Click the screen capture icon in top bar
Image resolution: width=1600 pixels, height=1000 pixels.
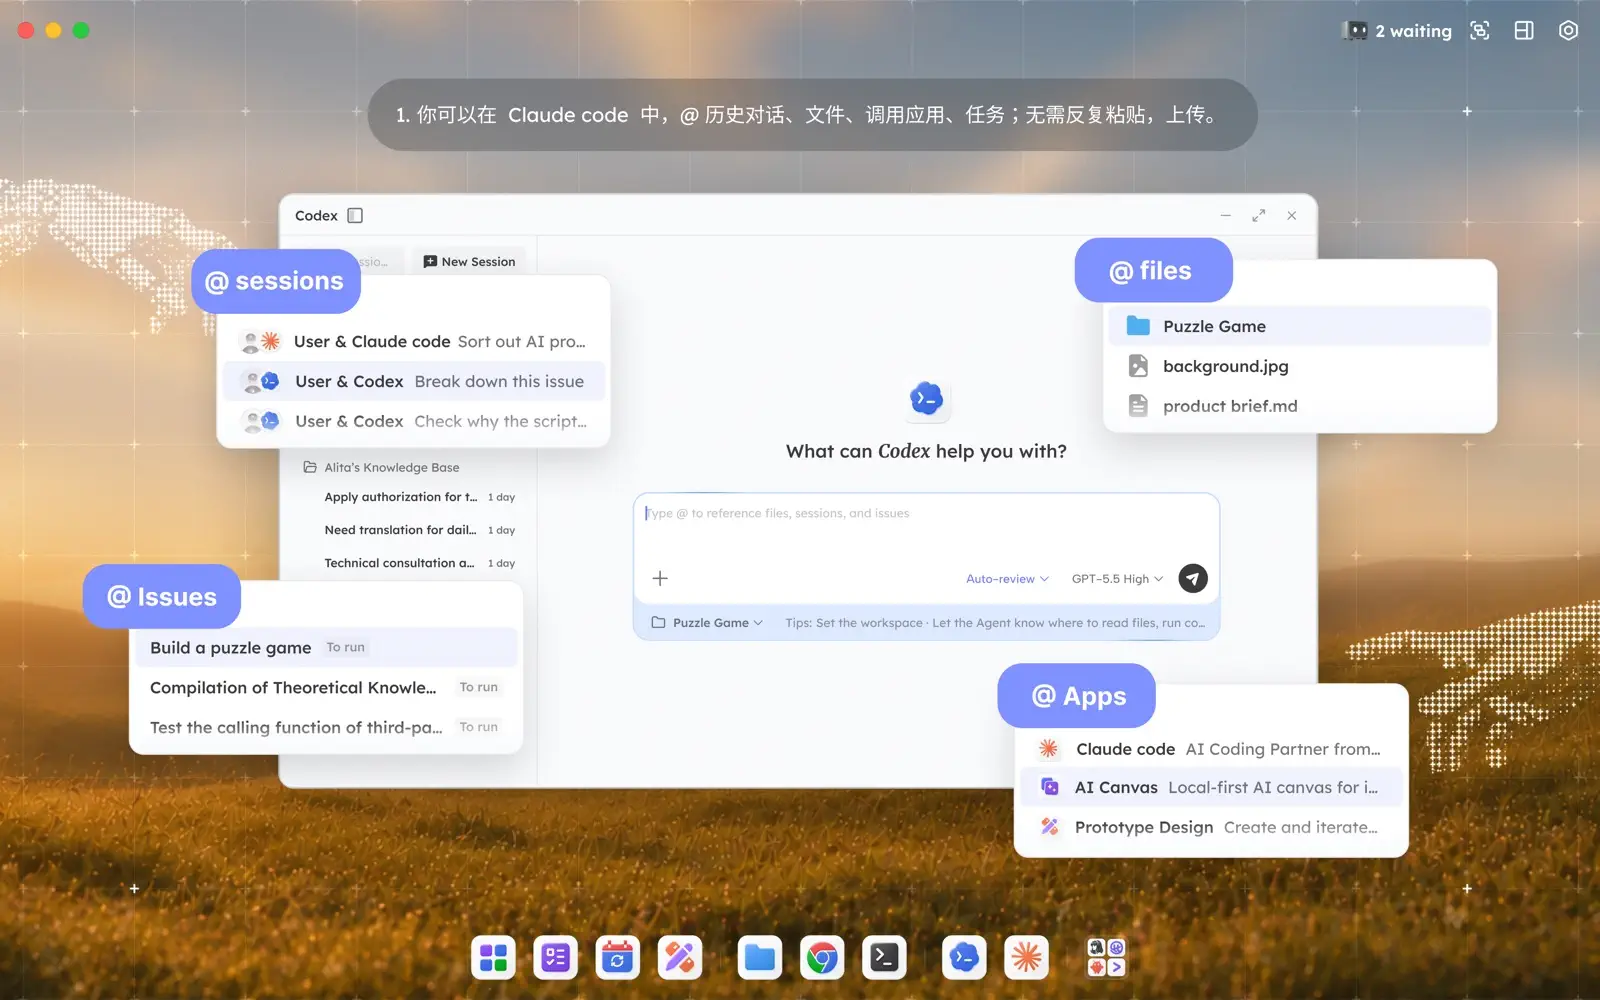point(1480,31)
